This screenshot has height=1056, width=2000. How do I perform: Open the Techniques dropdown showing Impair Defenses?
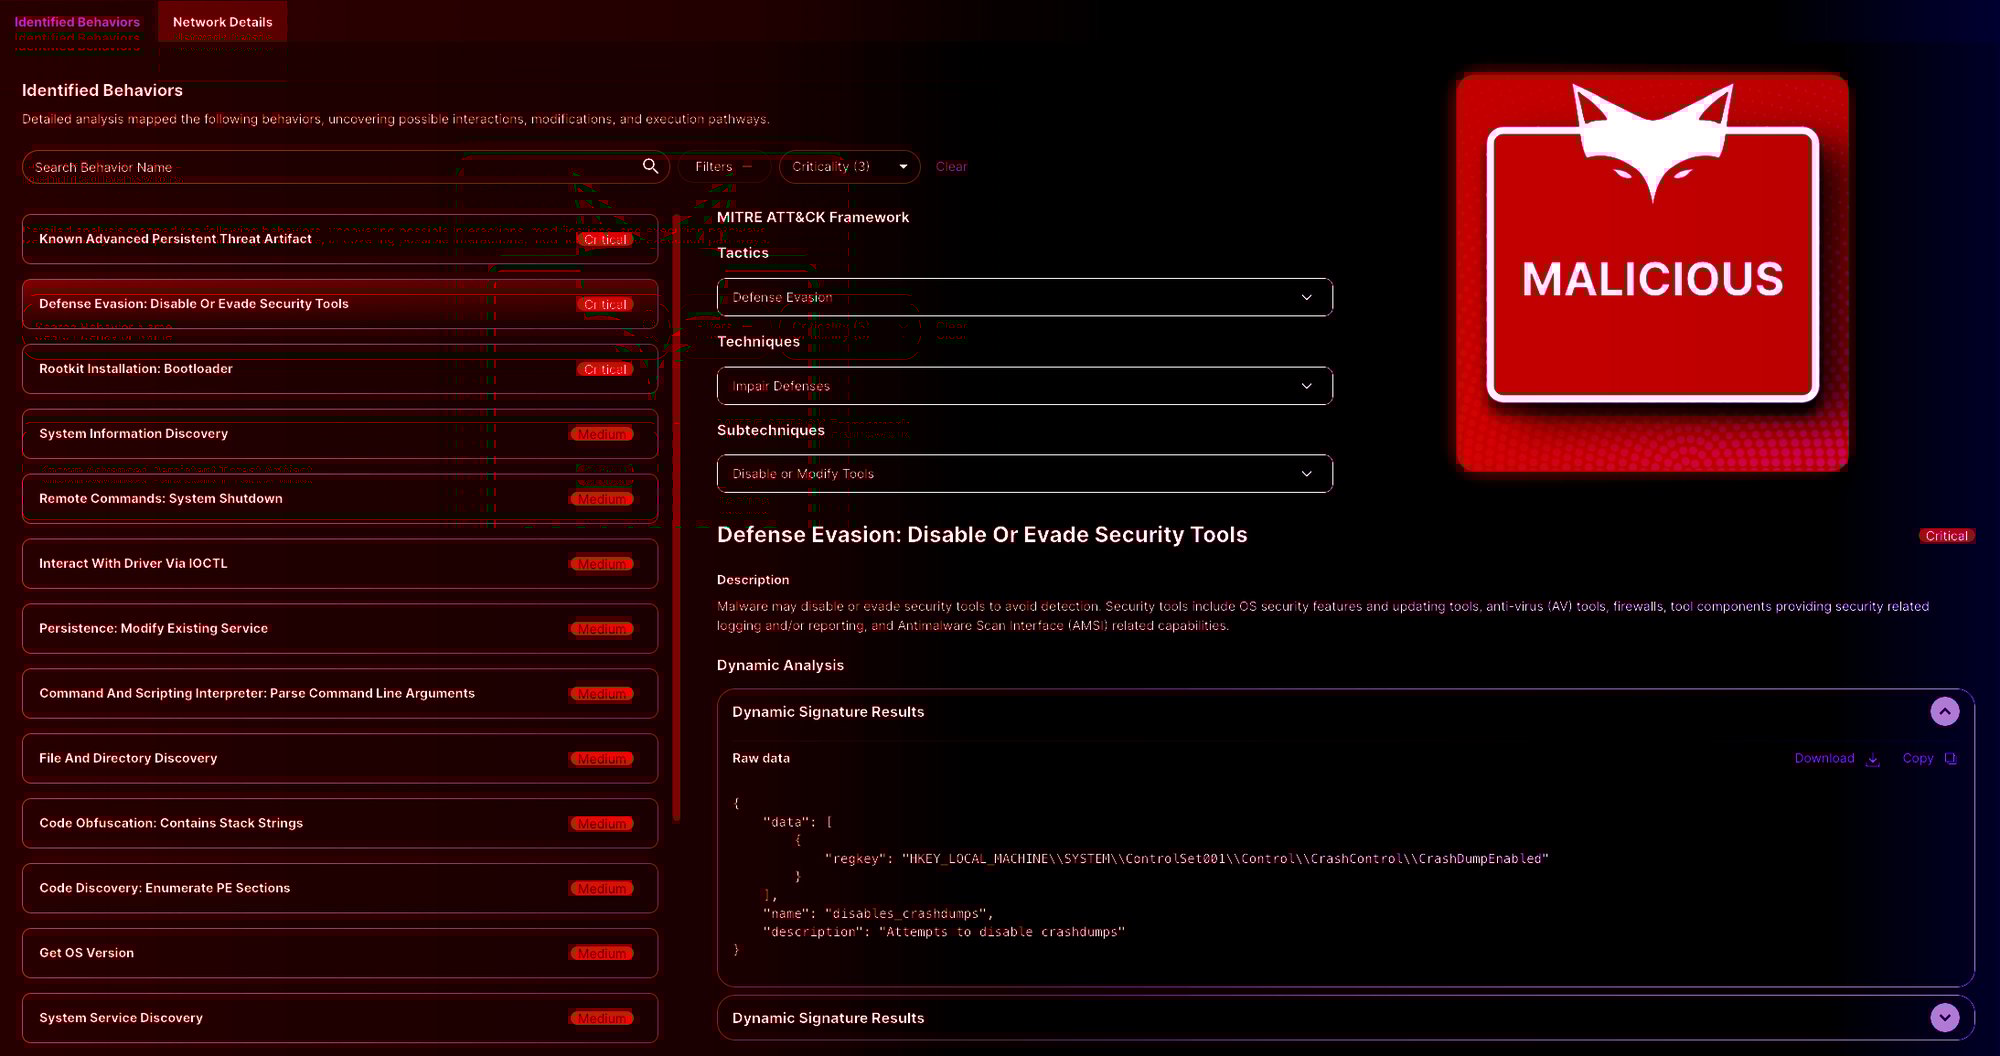pos(1023,385)
